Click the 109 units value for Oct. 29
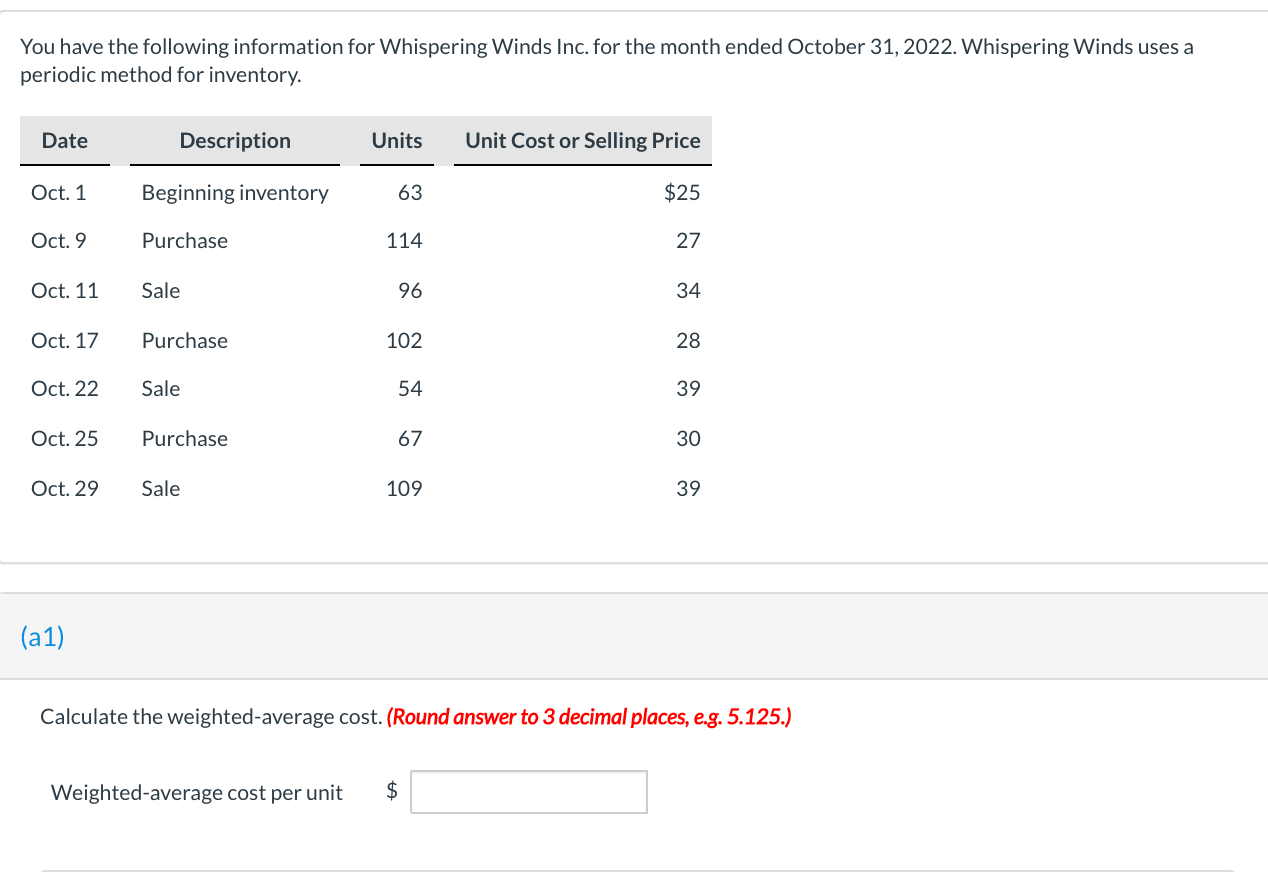Image resolution: width=1268 pixels, height=872 pixels. click(404, 488)
